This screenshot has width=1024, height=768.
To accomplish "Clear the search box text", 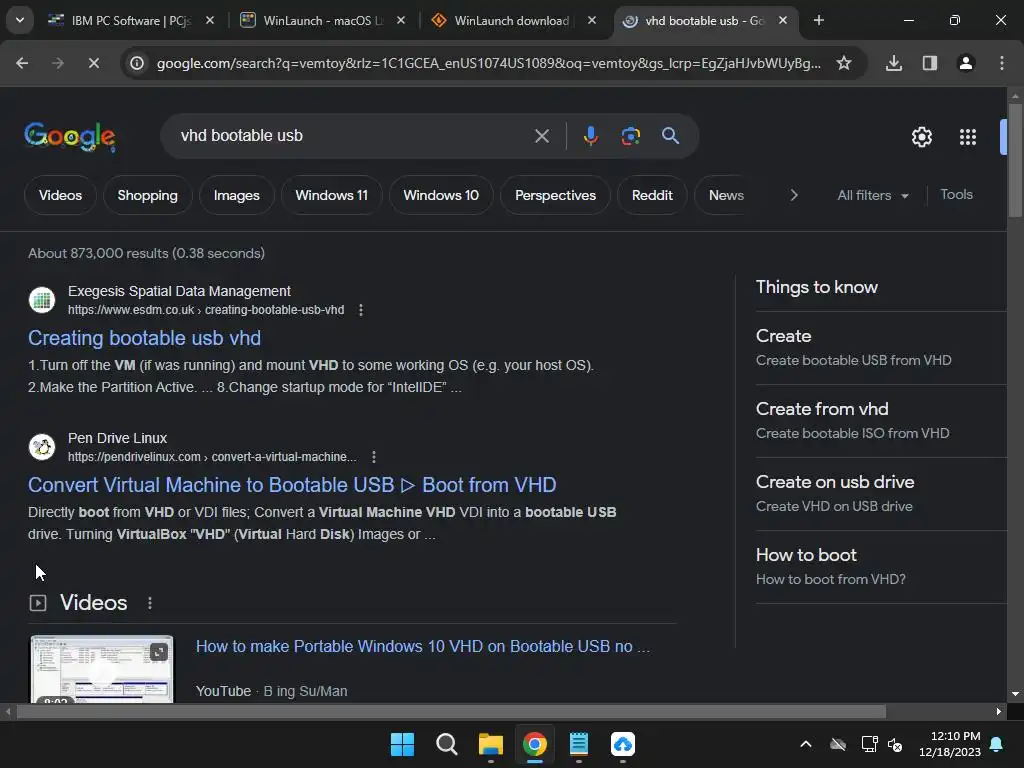I will (541, 136).
